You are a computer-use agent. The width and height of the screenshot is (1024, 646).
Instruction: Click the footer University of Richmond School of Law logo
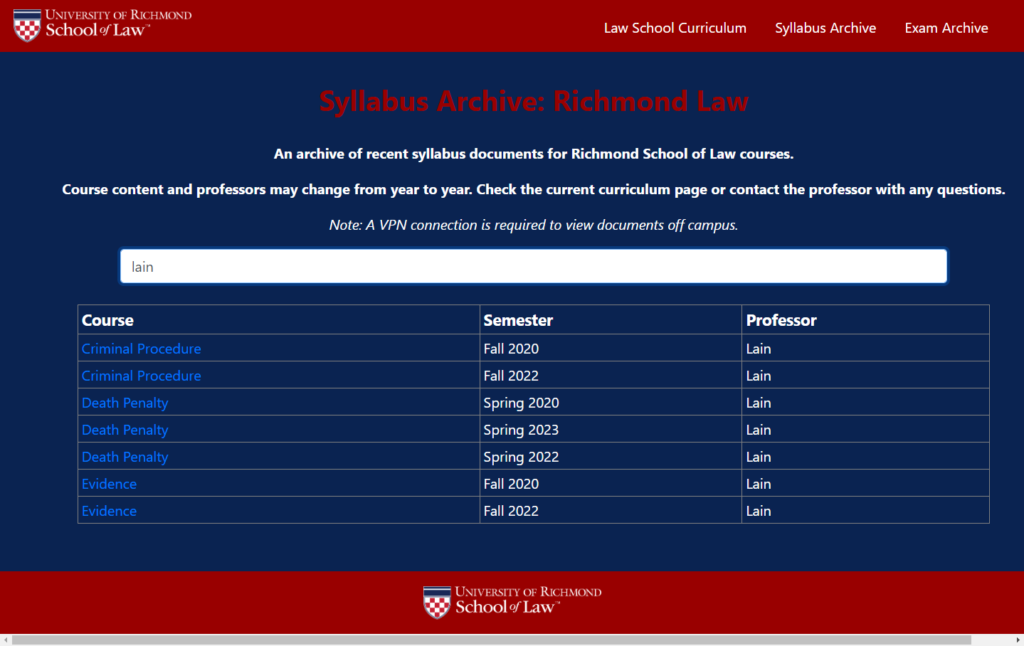tap(512, 602)
